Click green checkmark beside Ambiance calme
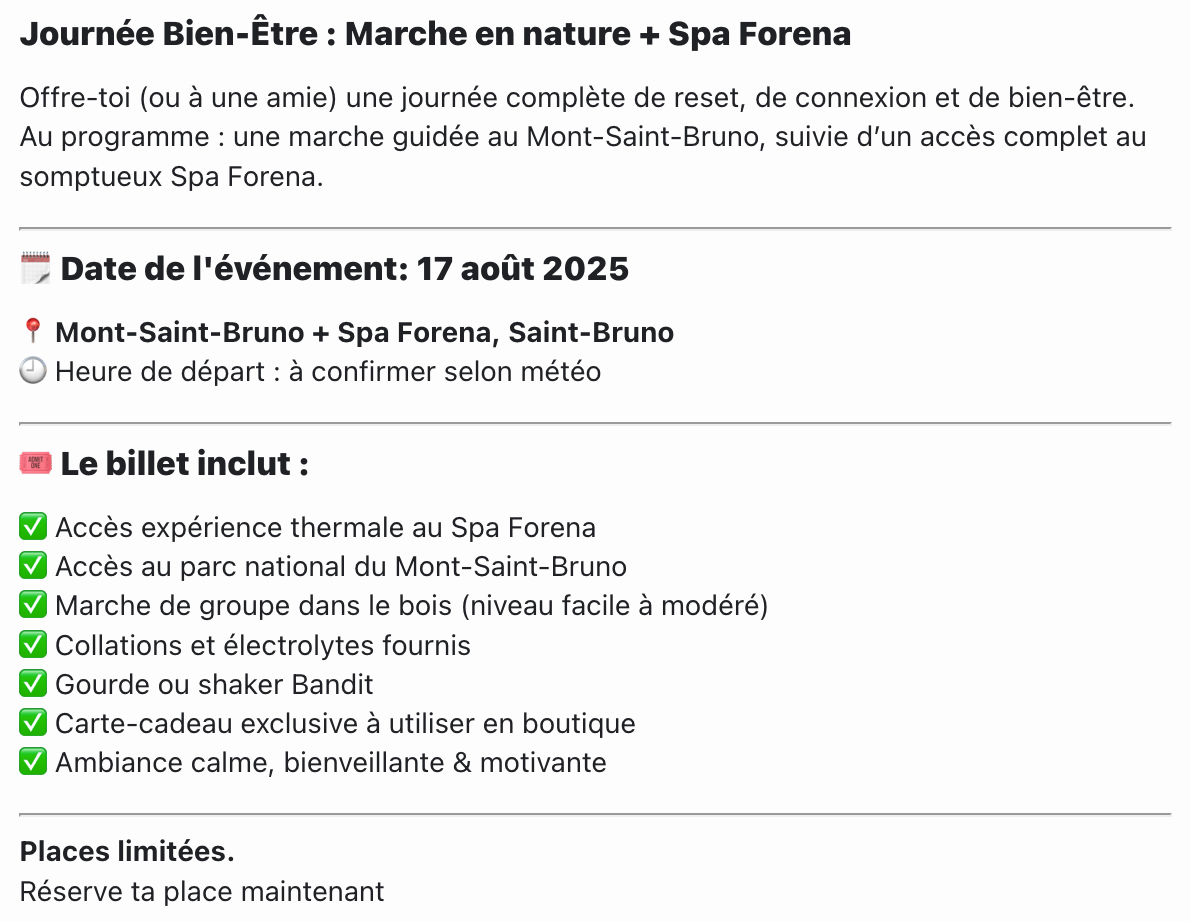This screenshot has width=1190, height=922. point(33,762)
